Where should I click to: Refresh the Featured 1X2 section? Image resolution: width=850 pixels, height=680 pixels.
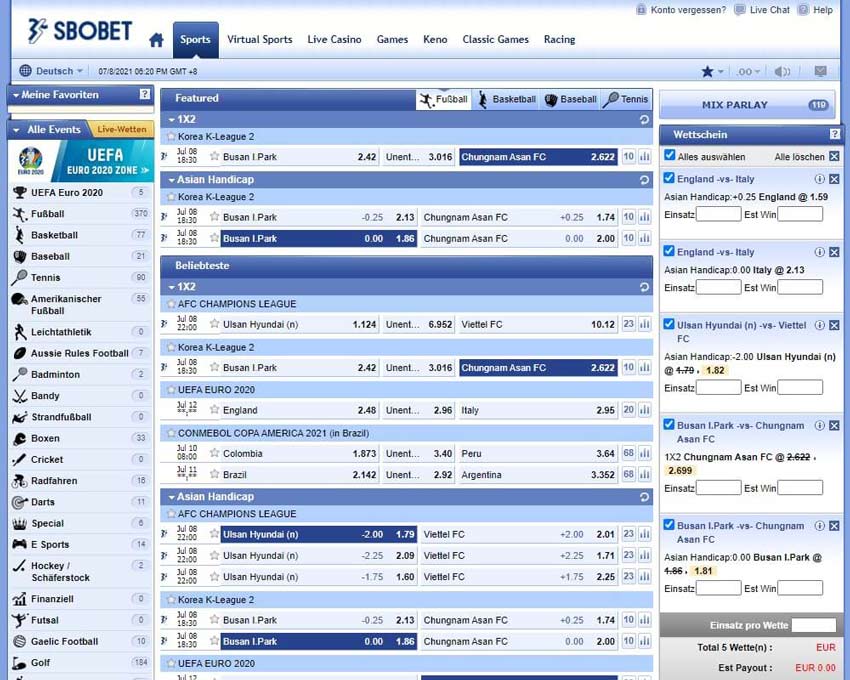644,119
